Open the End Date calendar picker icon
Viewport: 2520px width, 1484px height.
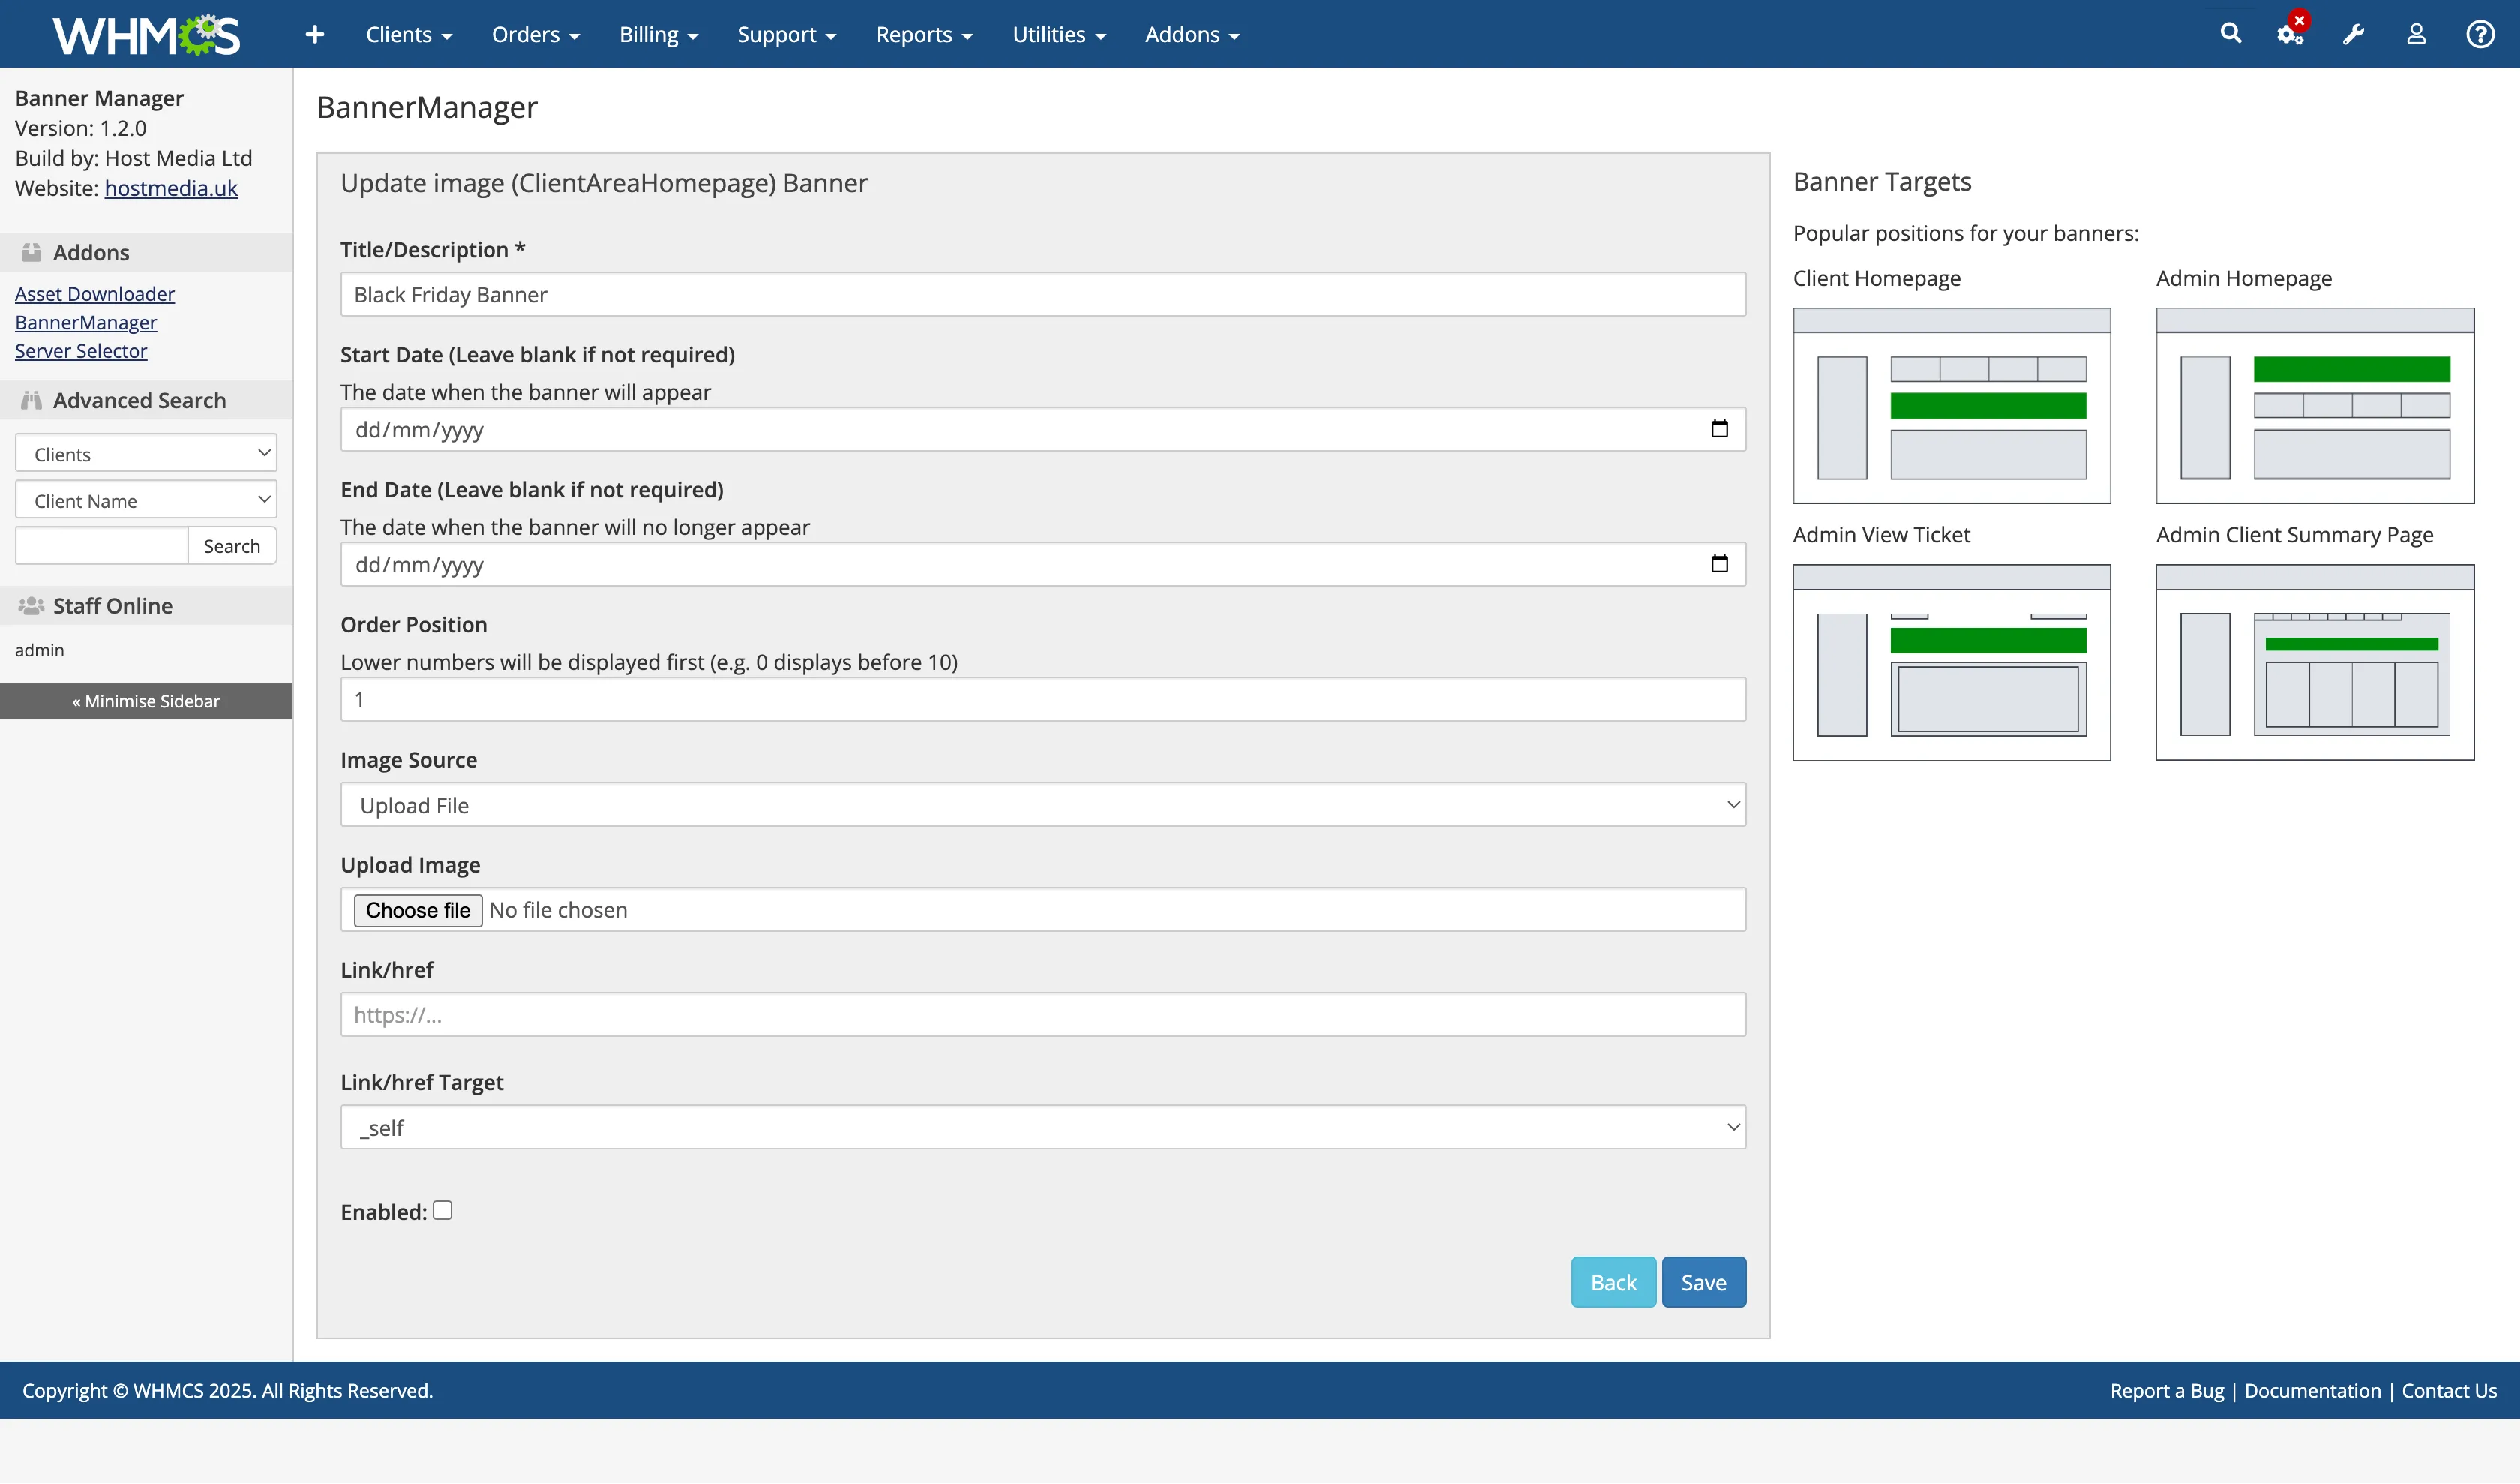coord(1719,563)
